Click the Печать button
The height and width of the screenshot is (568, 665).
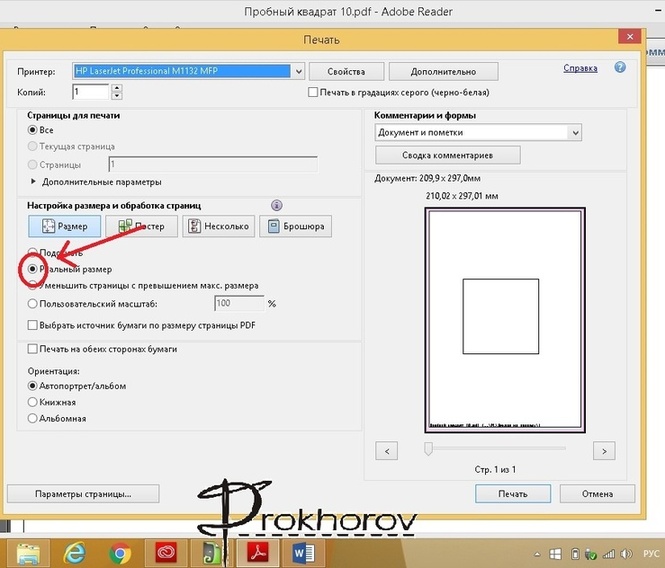513,494
